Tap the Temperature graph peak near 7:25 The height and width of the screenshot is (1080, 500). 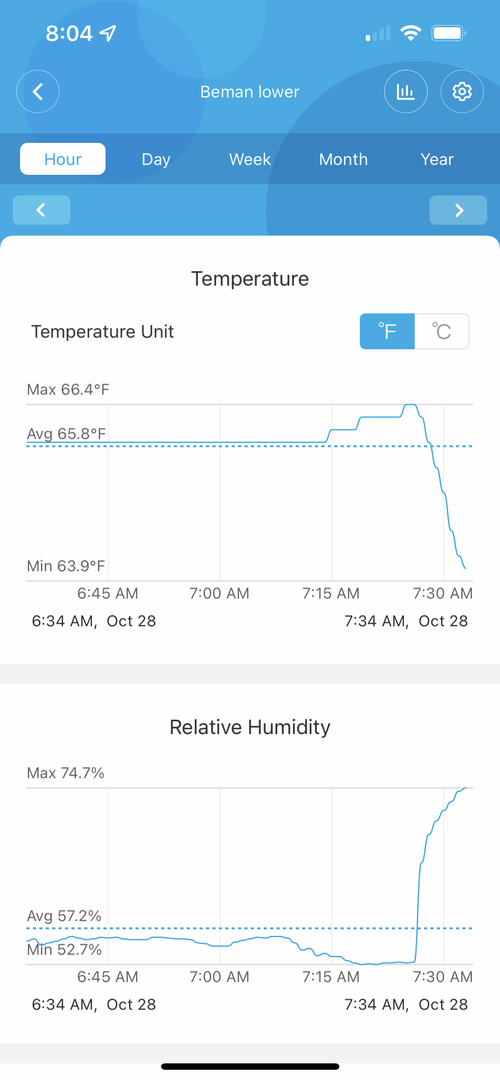pyautogui.click(x=410, y=405)
